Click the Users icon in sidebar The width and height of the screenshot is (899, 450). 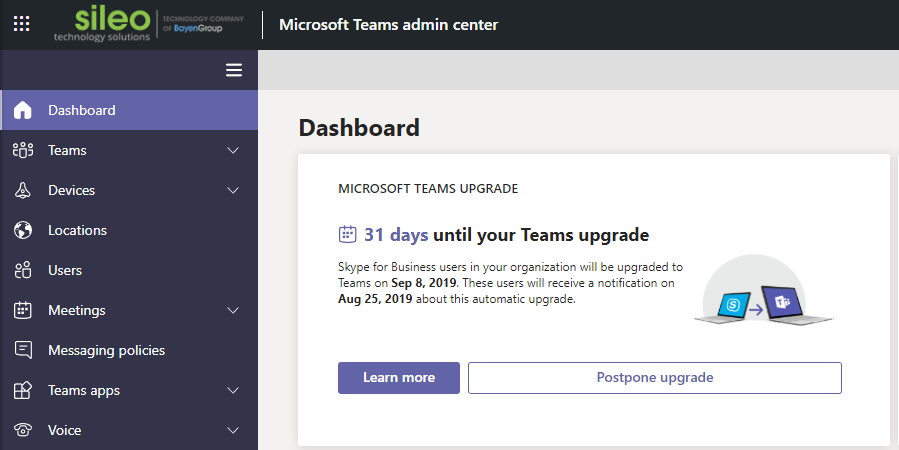click(22, 270)
